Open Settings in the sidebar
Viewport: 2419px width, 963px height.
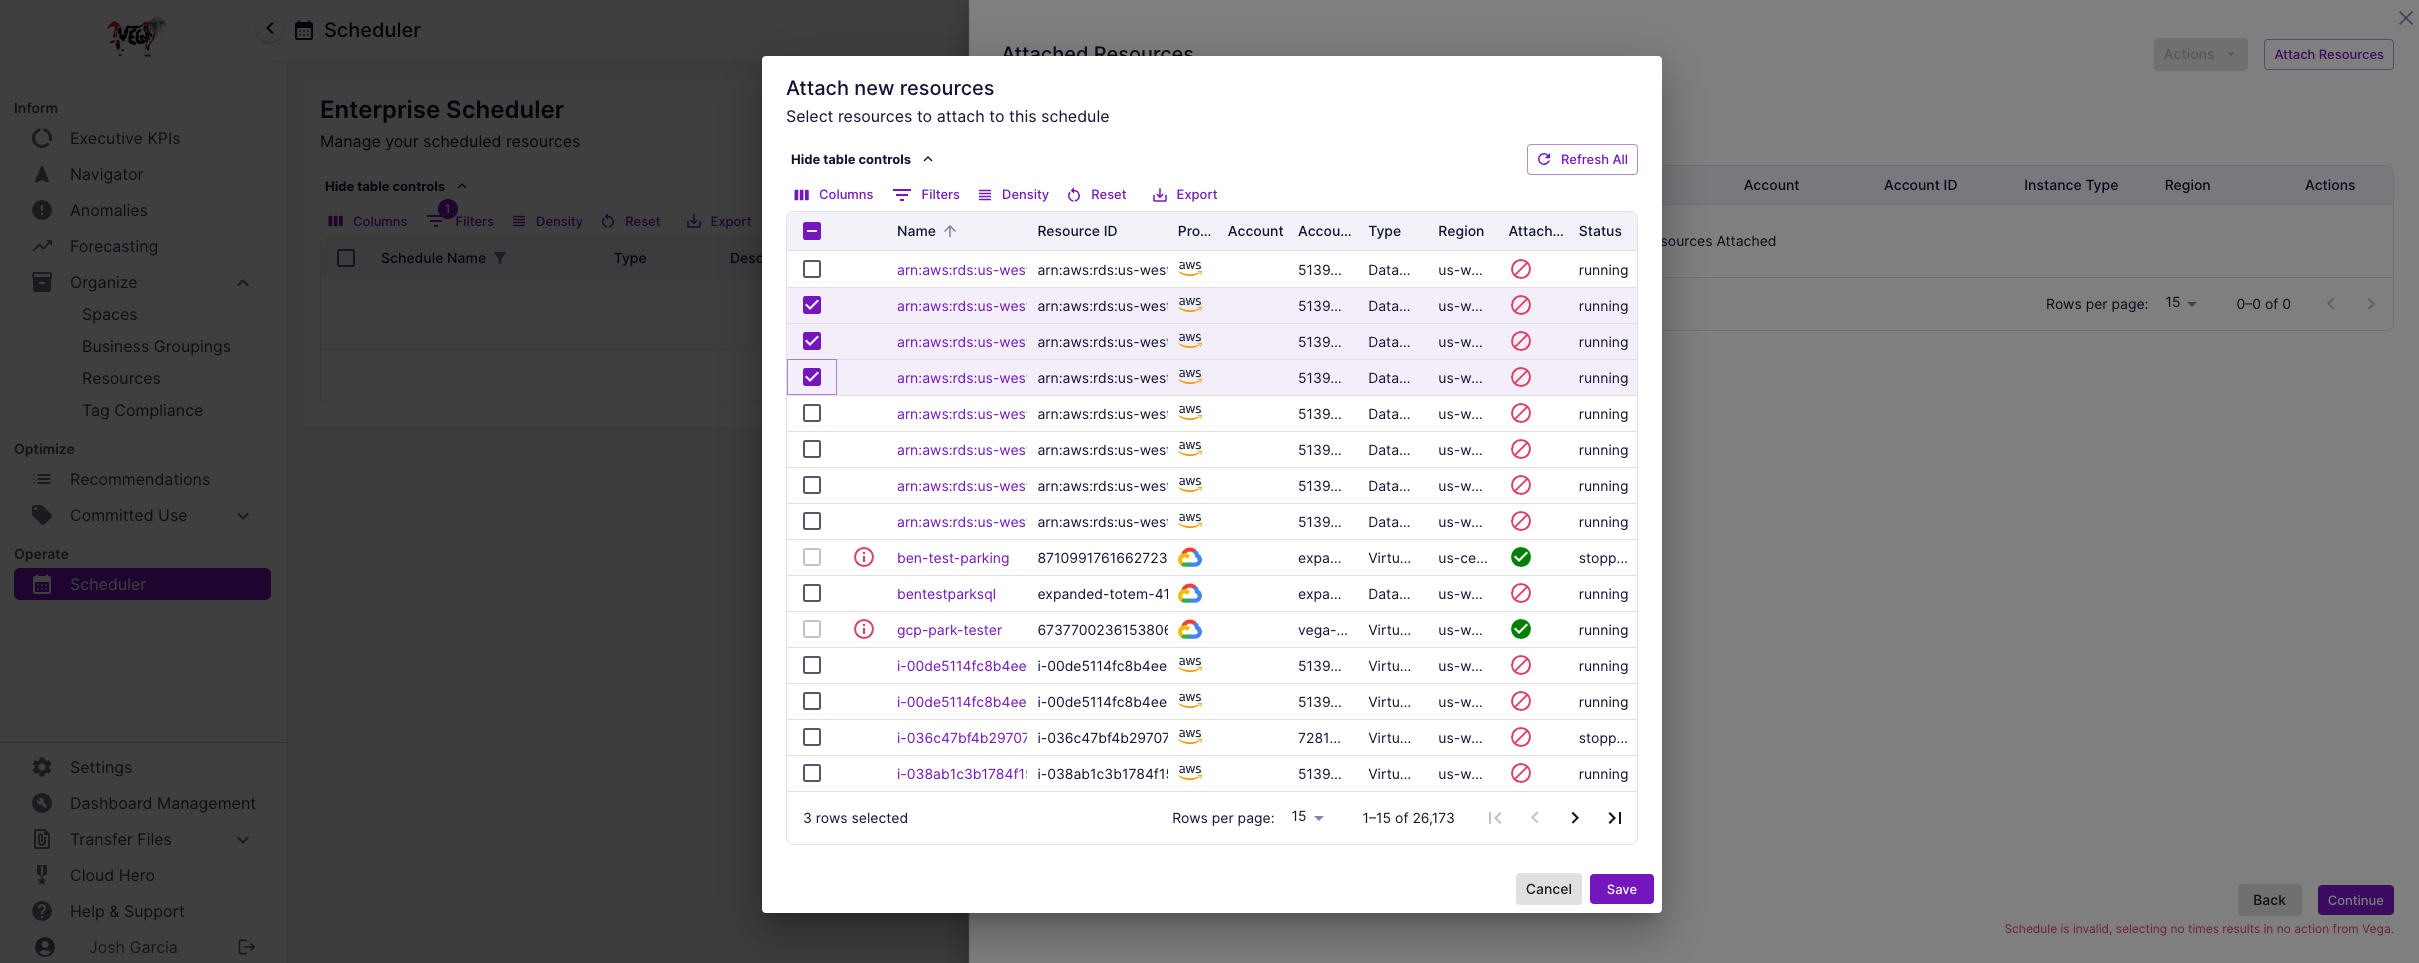(101, 768)
